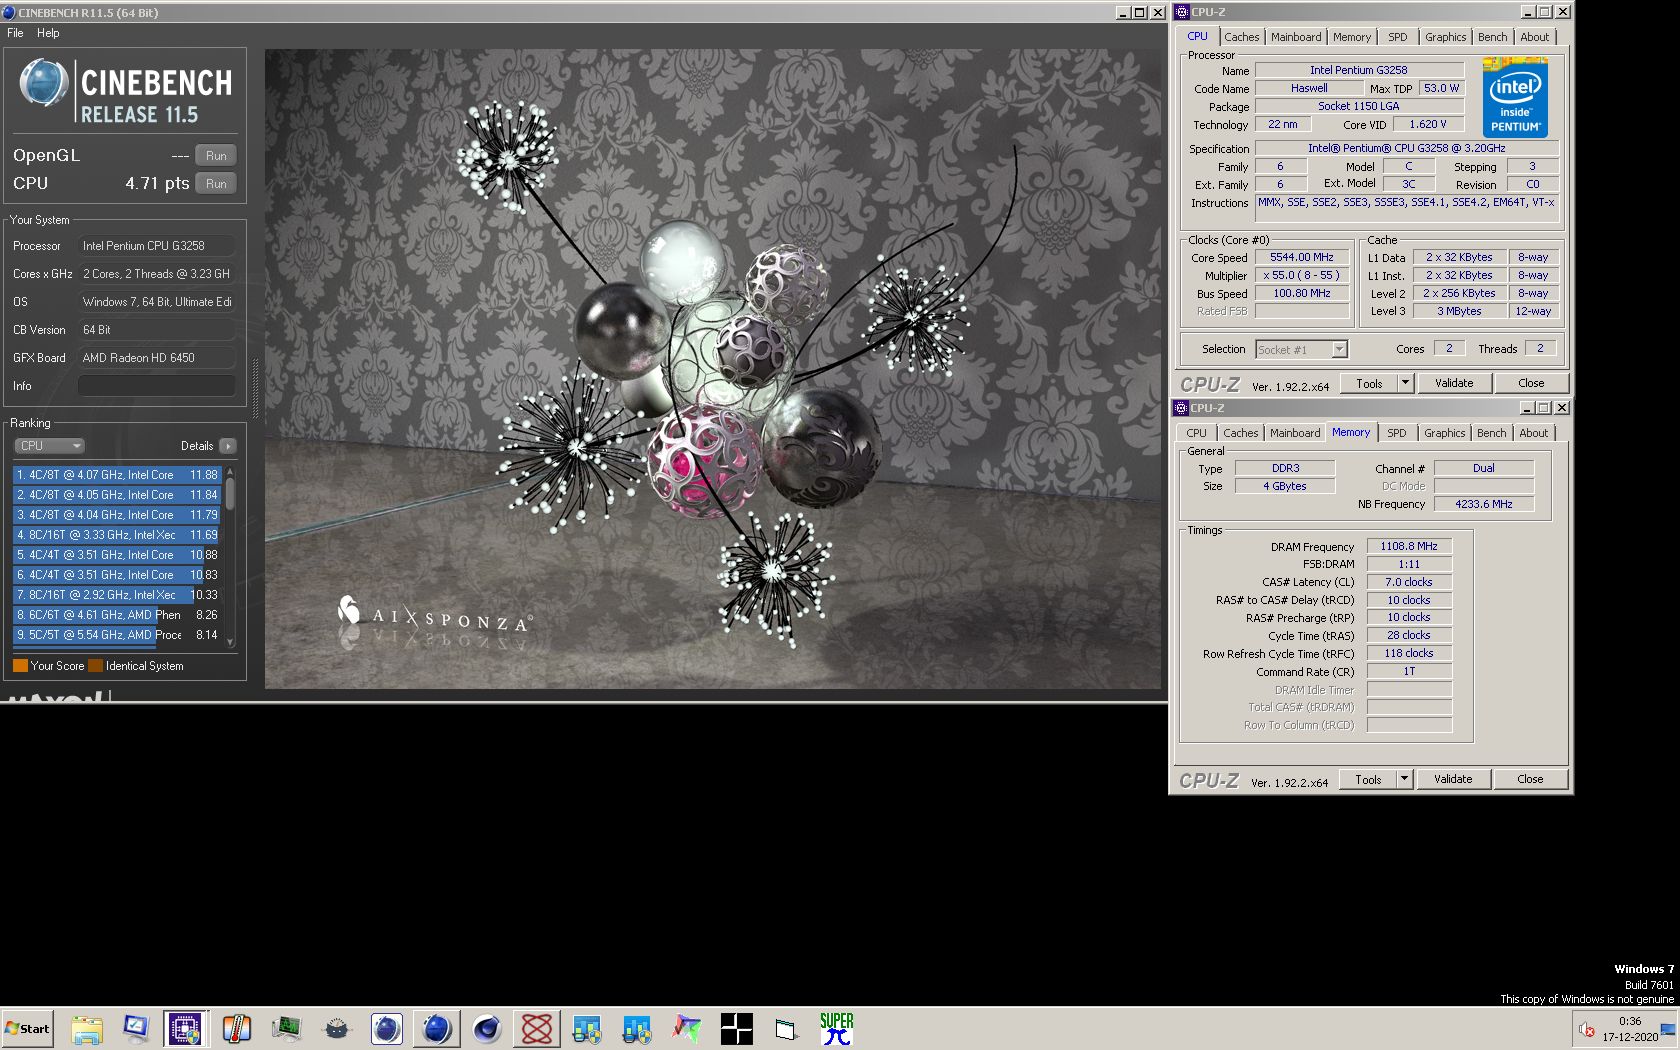Open Bench tab in top CPU-Z

pos(1493,37)
